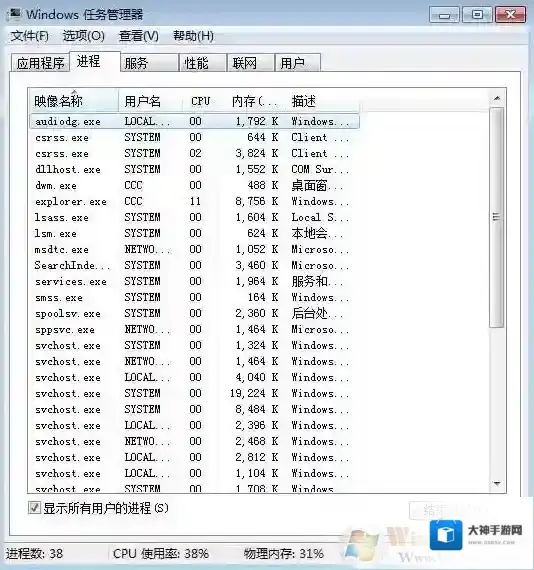Image resolution: width=534 pixels, height=570 pixels.
Task: Click the CPU value 11 cell
Action: [x=195, y=201]
